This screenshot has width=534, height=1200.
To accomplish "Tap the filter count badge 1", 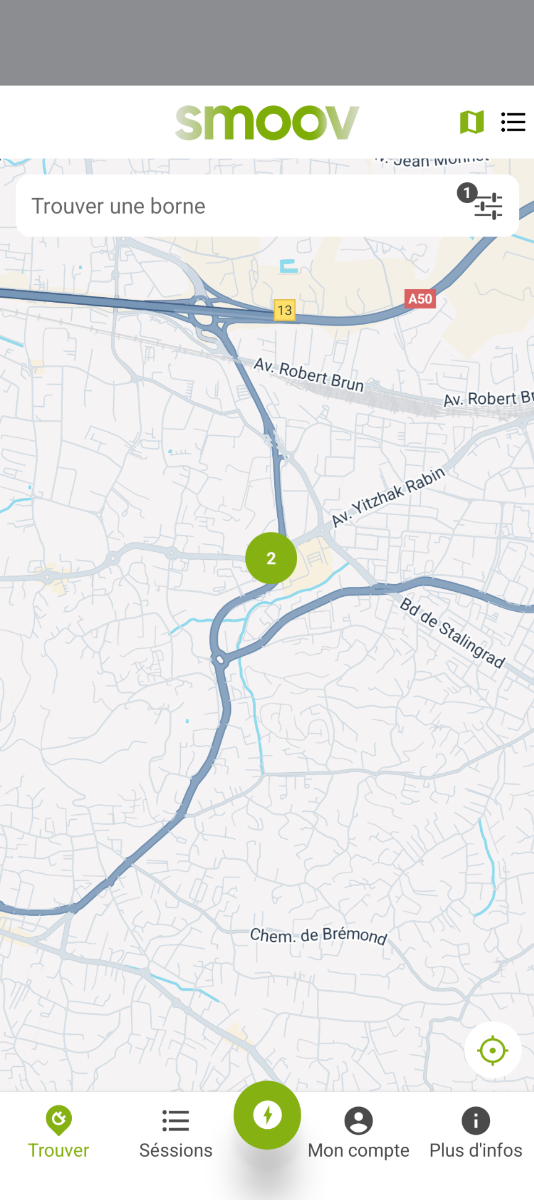I will click(x=466, y=192).
